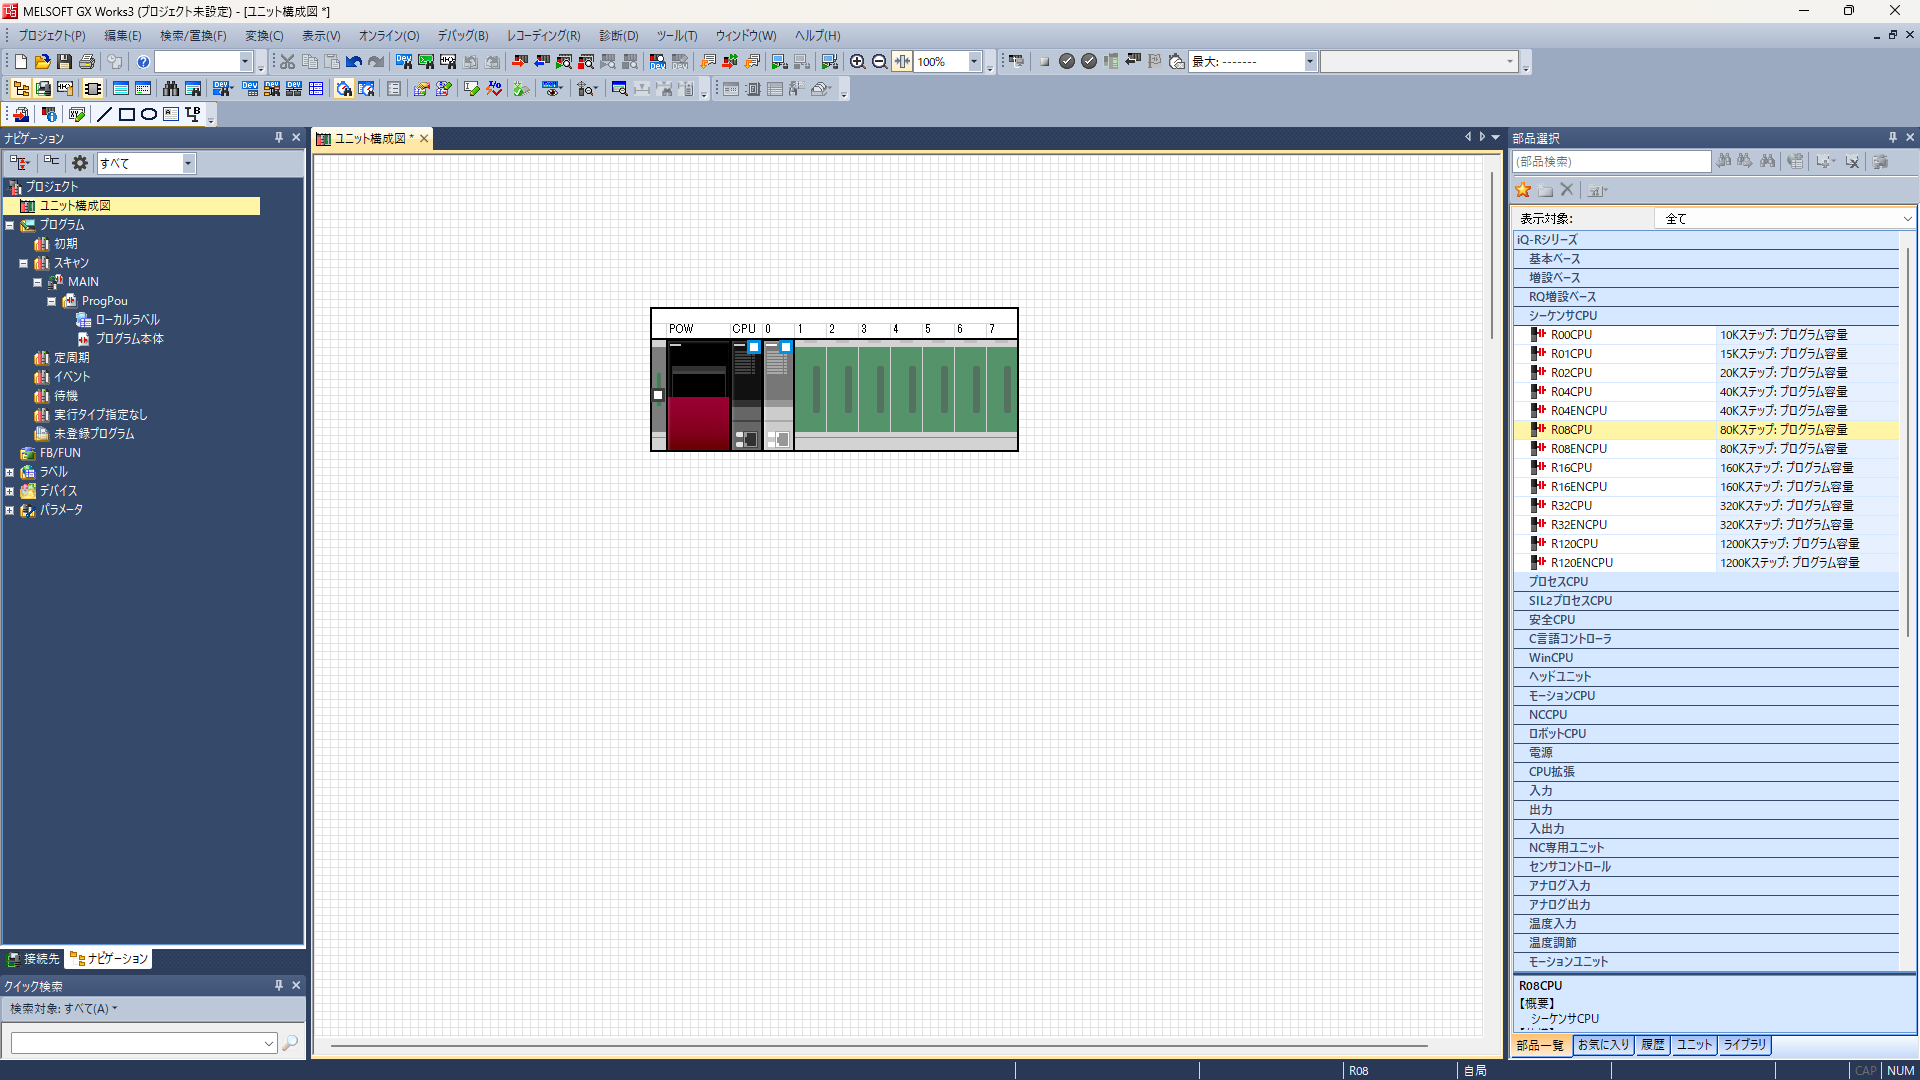This screenshot has height=1080, width=1920.
Task: Select the connector line tool
Action: [193, 115]
